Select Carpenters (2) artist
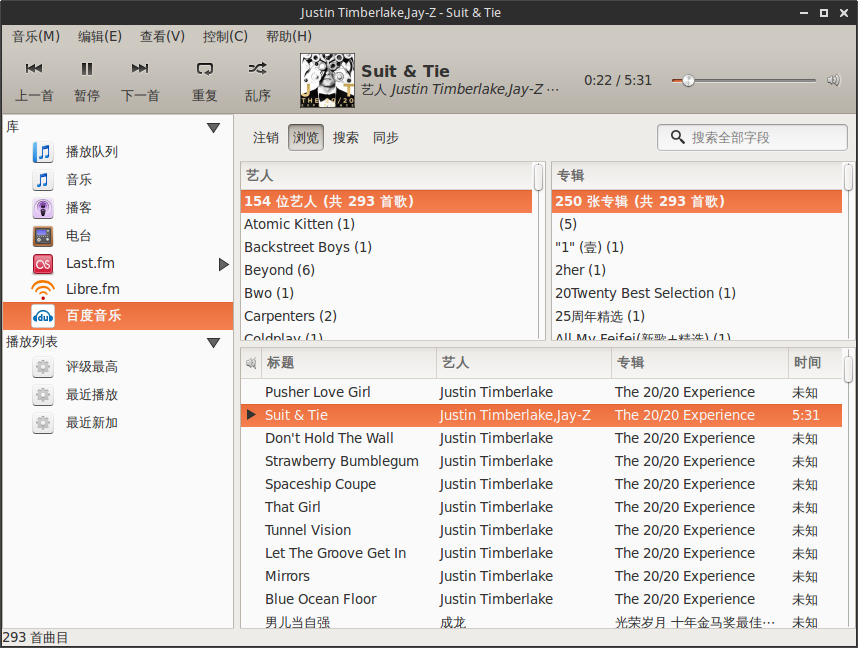858x648 pixels. [386, 316]
